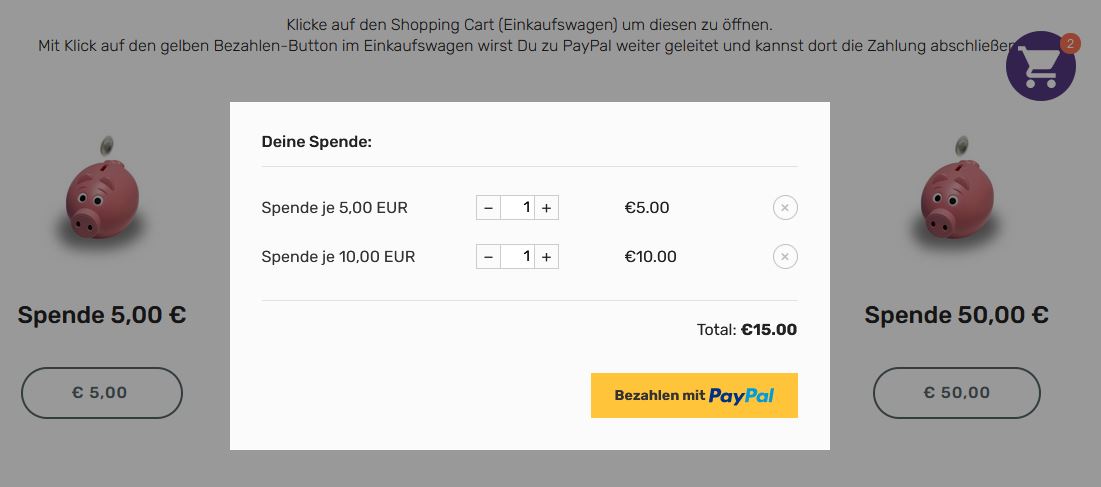The width and height of the screenshot is (1101, 487).
Task: Click the Spende 50,00 € heading
Action: click(956, 316)
